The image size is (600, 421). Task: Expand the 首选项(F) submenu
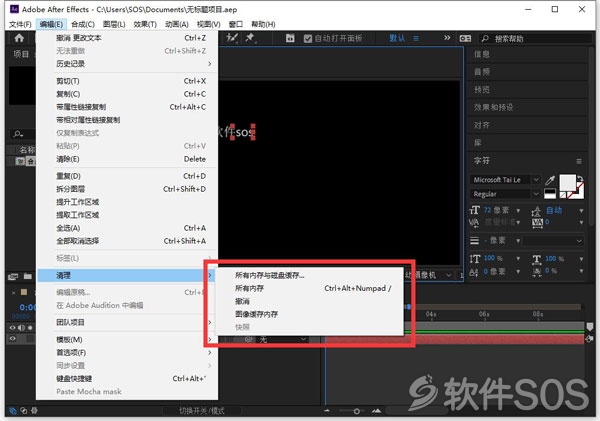127,352
